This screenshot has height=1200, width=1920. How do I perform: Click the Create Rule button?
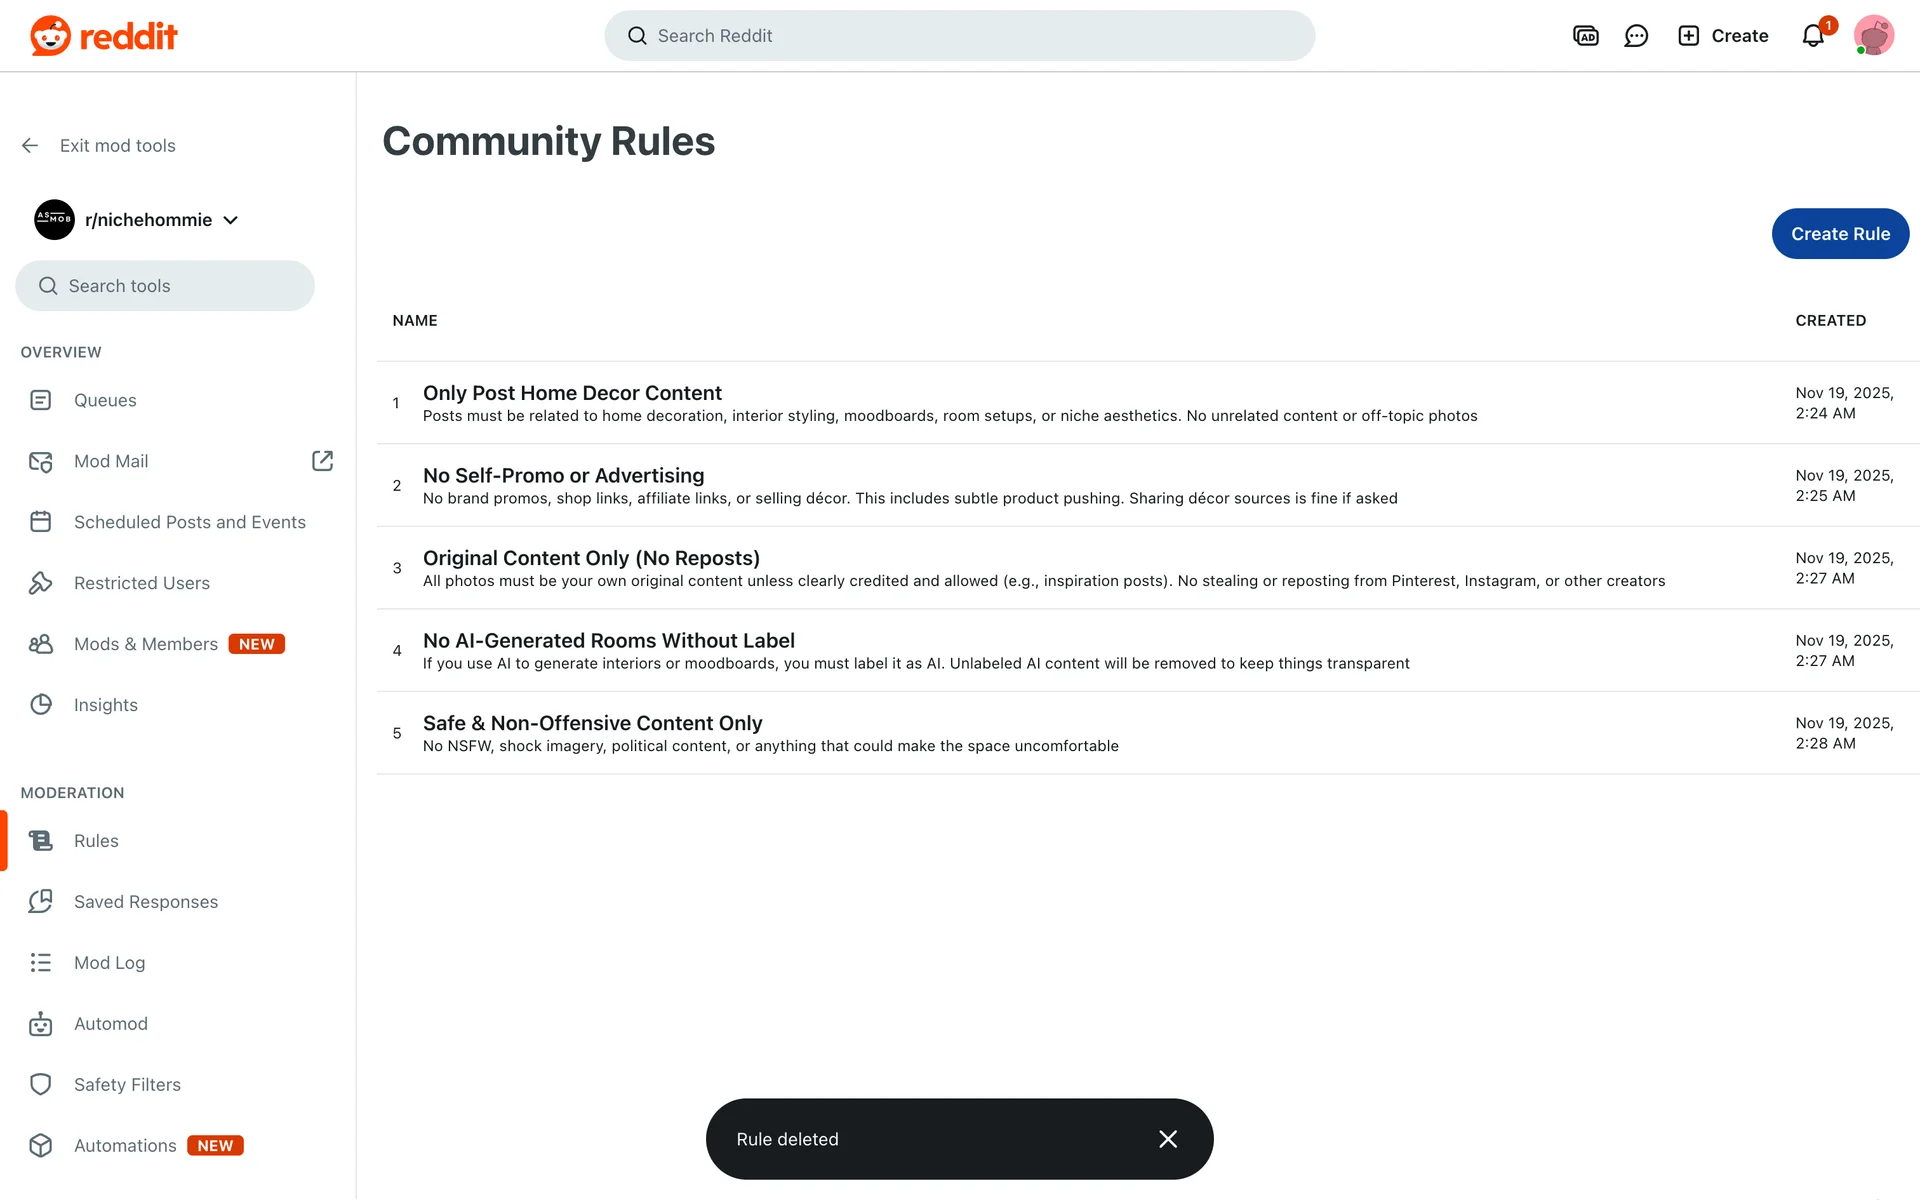pos(1840,234)
